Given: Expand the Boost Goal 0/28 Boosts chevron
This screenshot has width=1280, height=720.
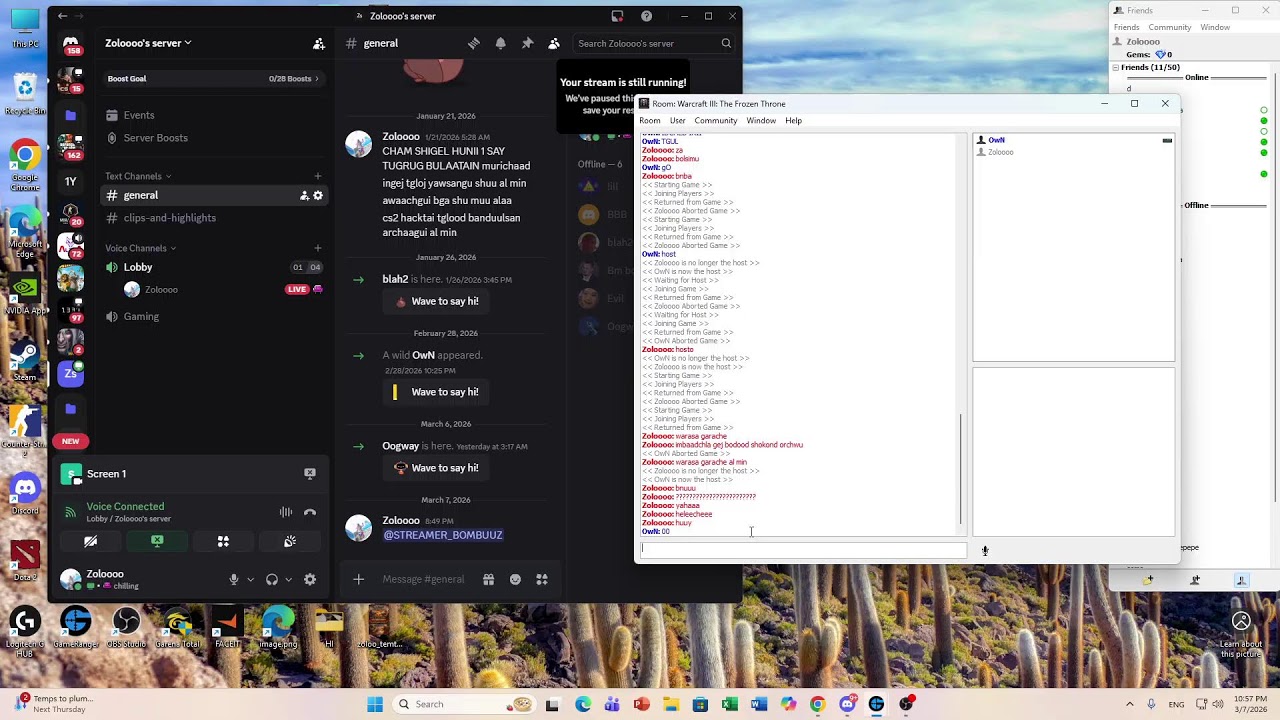Looking at the screenshot, I should tap(317, 79).
